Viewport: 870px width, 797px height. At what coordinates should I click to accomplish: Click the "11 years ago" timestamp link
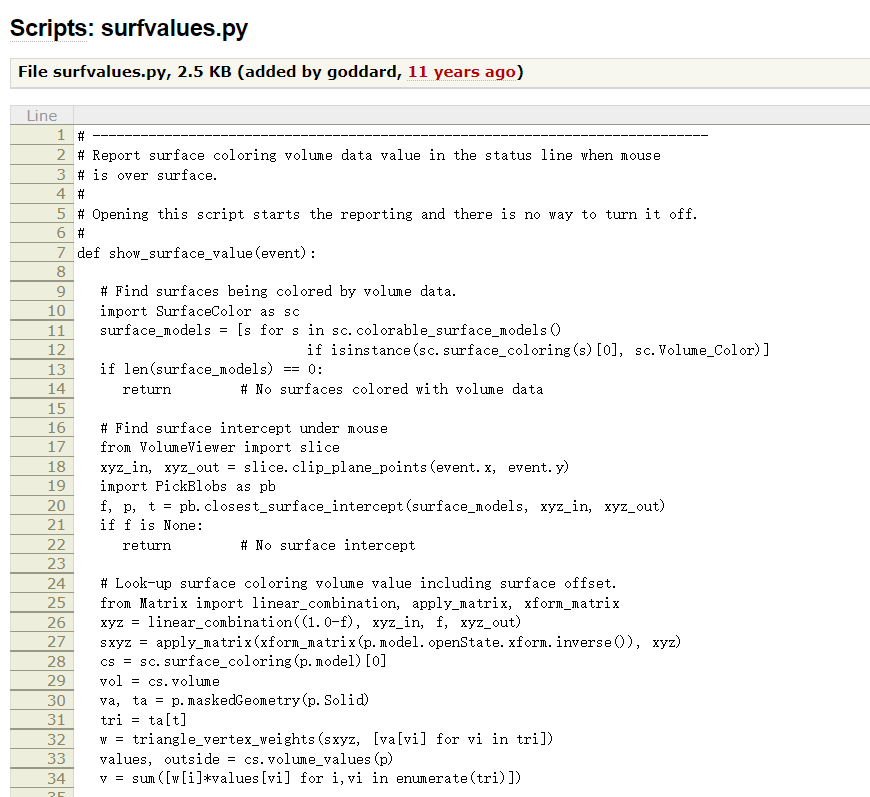point(462,72)
